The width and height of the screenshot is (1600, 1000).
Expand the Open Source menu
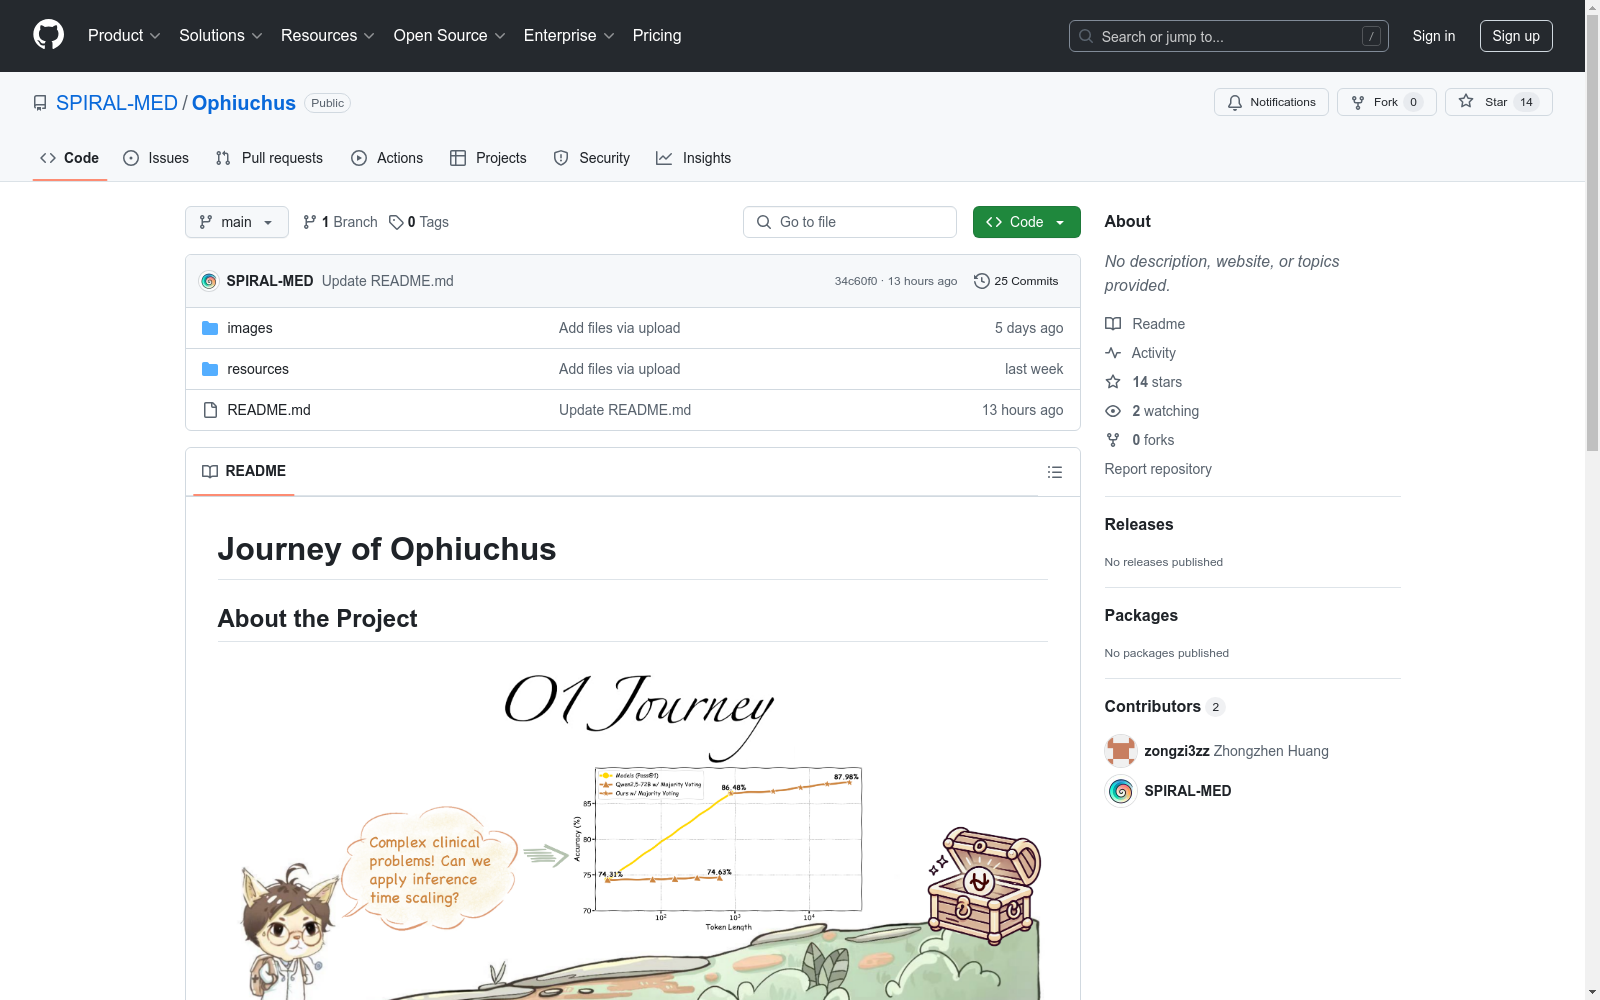pyautogui.click(x=450, y=36)
